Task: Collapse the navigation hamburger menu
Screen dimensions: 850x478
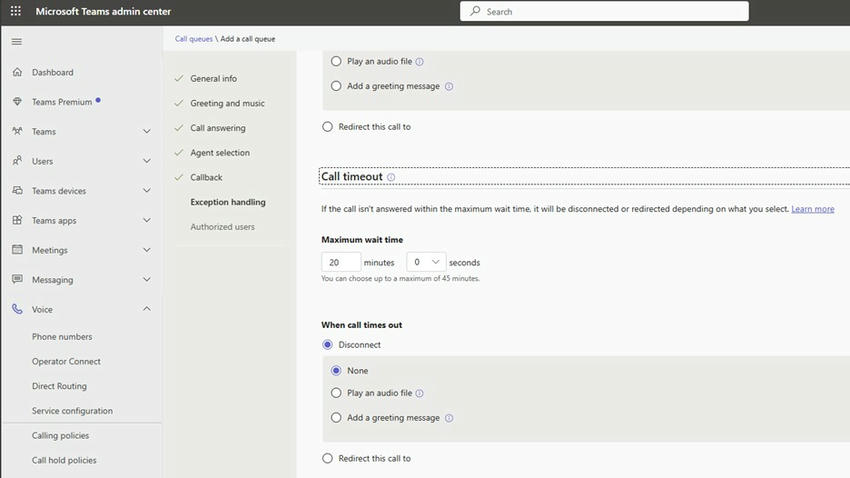Action: coord(16,42)
